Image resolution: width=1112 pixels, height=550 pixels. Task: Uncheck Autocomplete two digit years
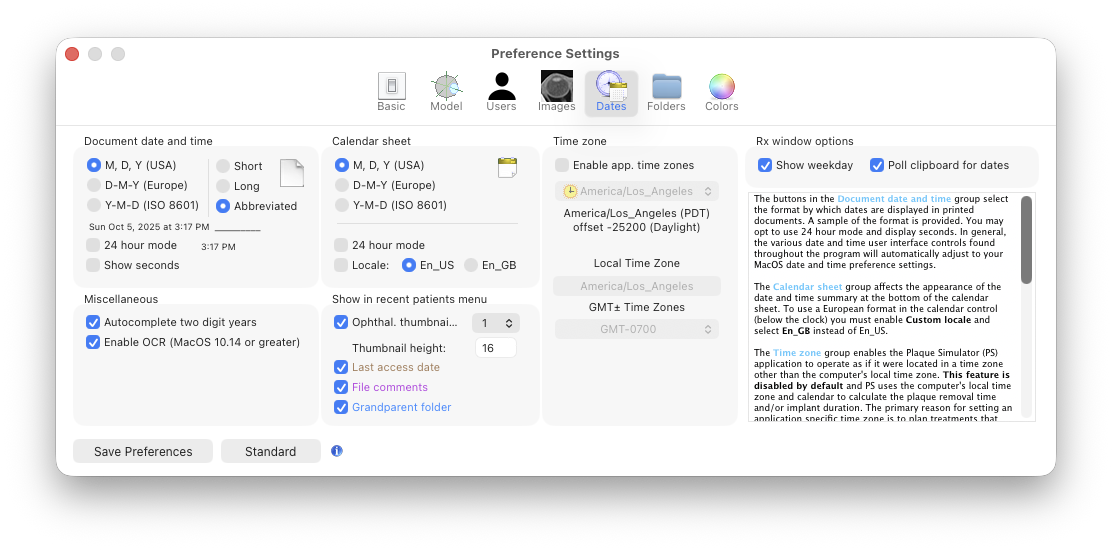point(93,322)
